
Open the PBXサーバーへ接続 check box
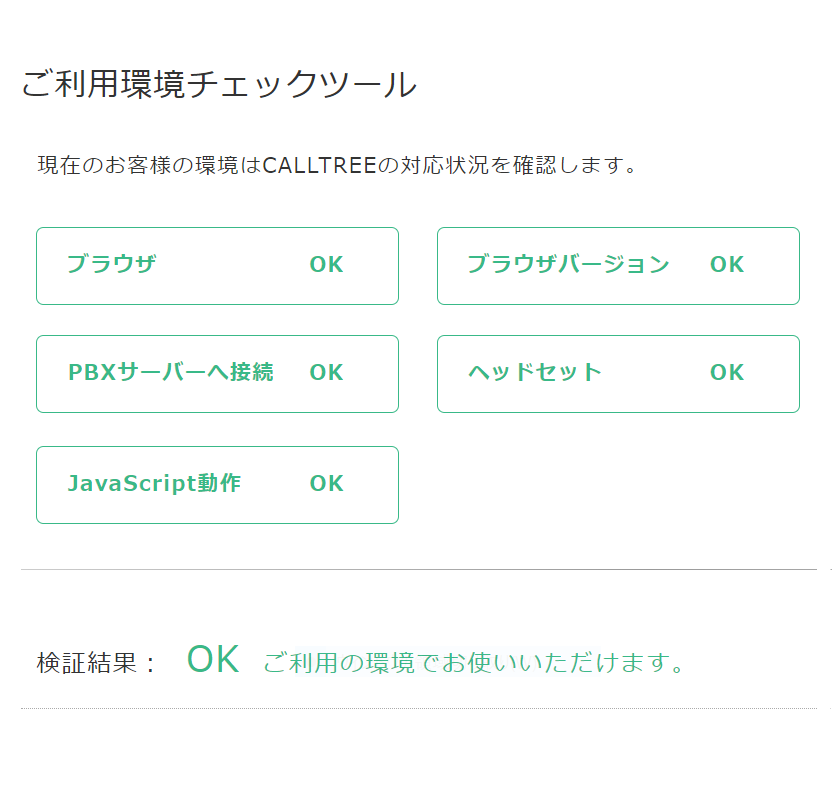tap(217, 374)
